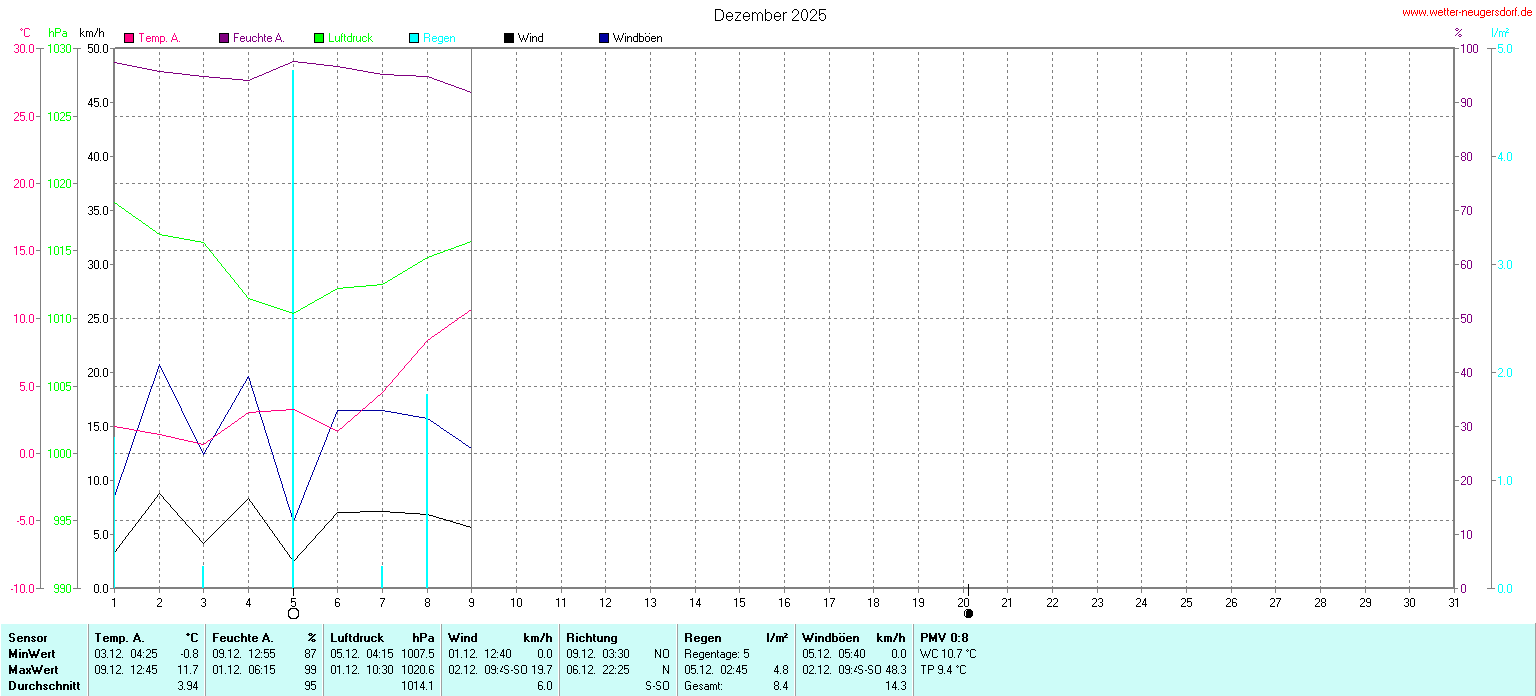Click the green Luftdruck legend square

320,38
